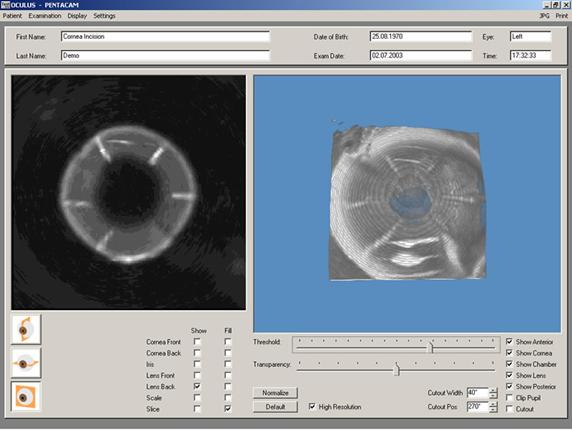Uncheck Show Posterior checkbox
Screen dimensions: 572x430
[509, 386]
